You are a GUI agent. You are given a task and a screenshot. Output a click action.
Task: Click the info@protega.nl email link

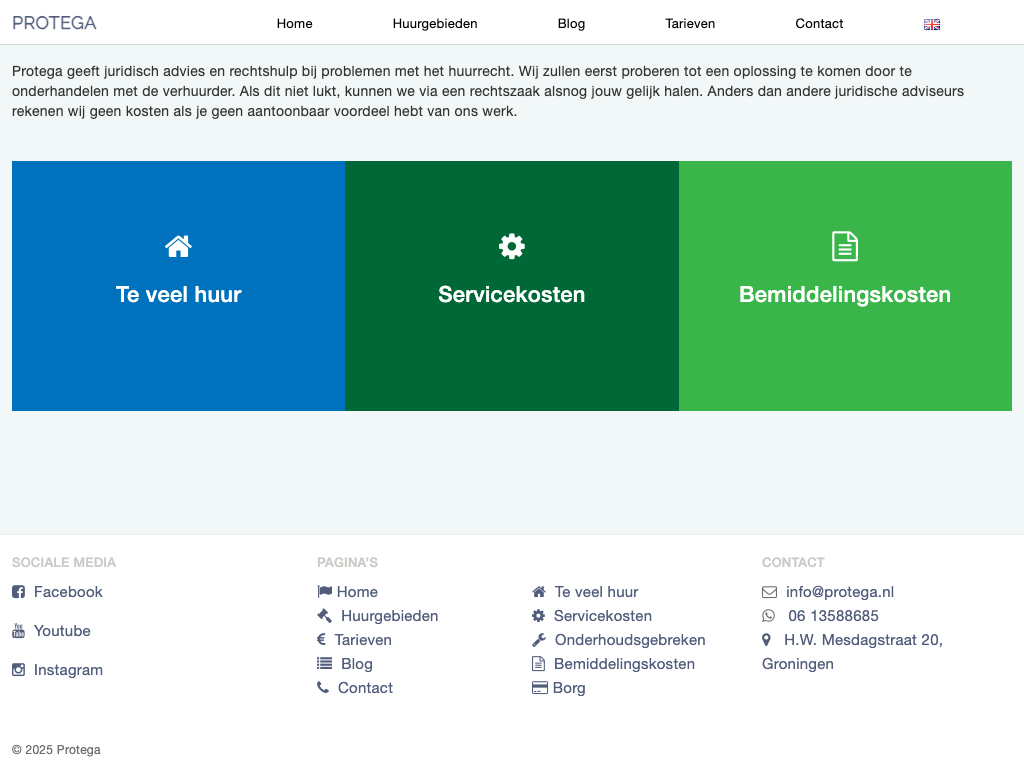[839, 592]
